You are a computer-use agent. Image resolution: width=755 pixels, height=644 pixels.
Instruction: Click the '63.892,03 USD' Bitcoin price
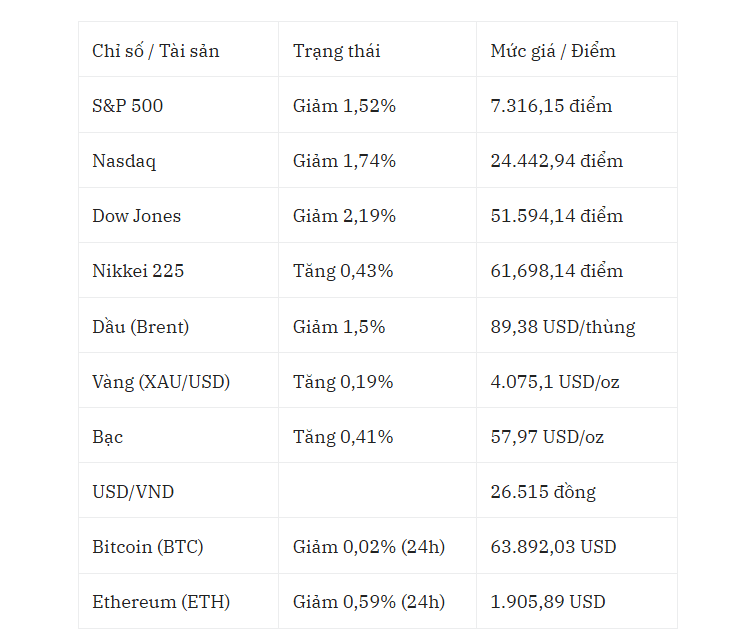coord(553,547)
